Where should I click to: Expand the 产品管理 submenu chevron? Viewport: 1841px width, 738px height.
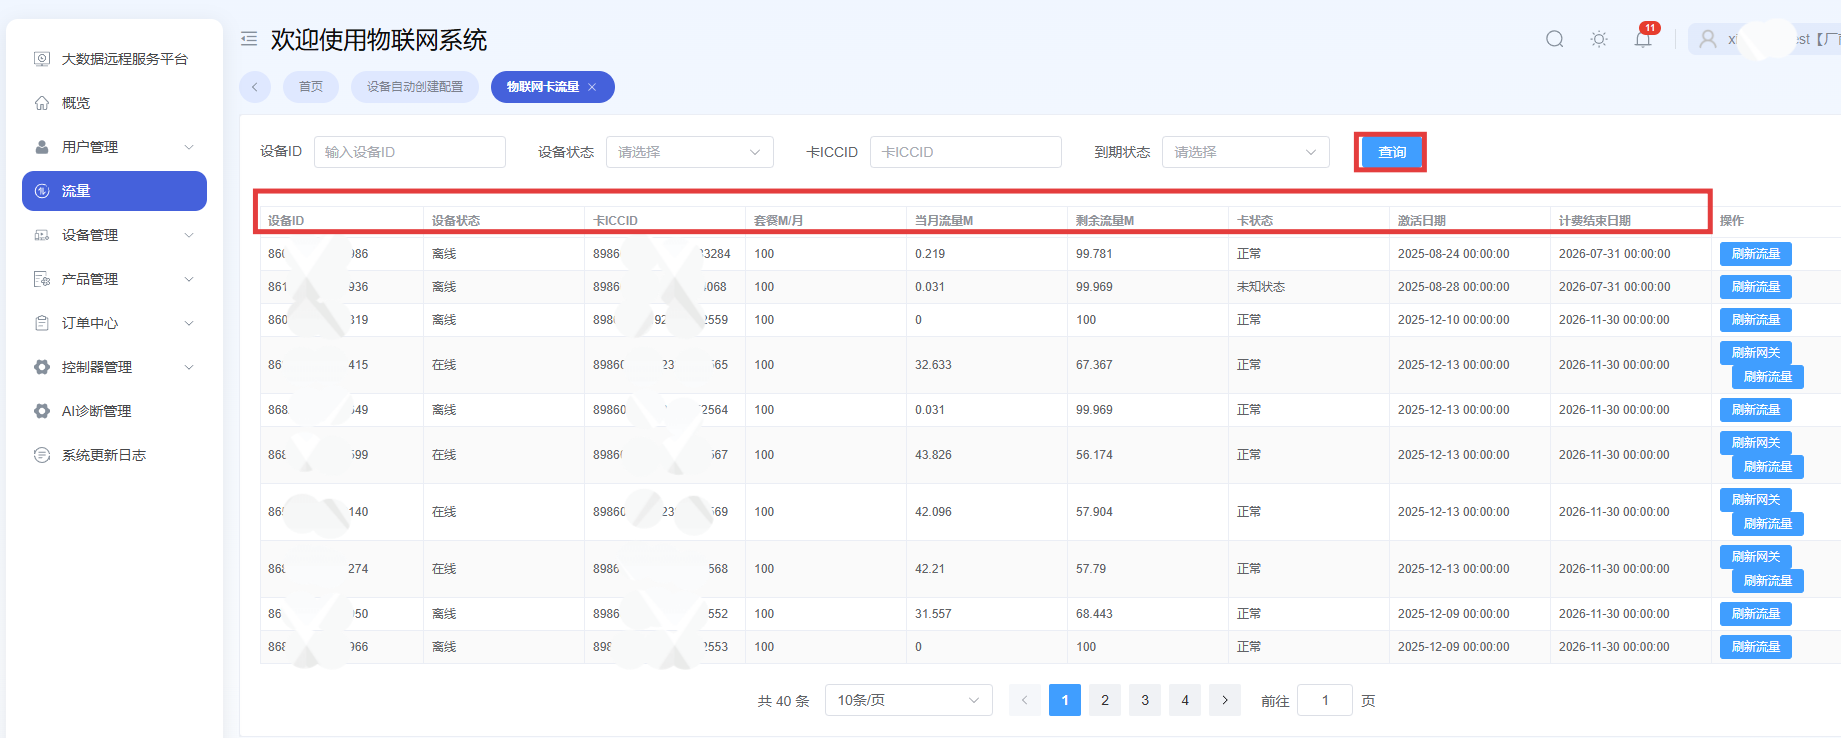pyautogui.click(x=189, y=279)
